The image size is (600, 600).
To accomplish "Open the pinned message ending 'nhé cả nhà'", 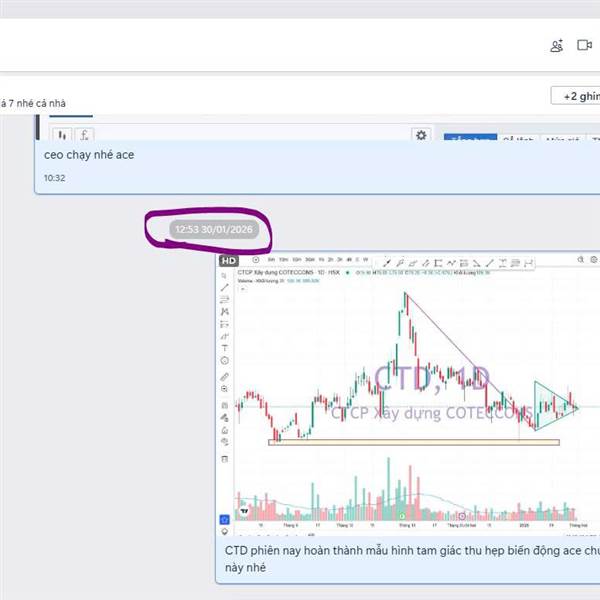I will [33, 103].
